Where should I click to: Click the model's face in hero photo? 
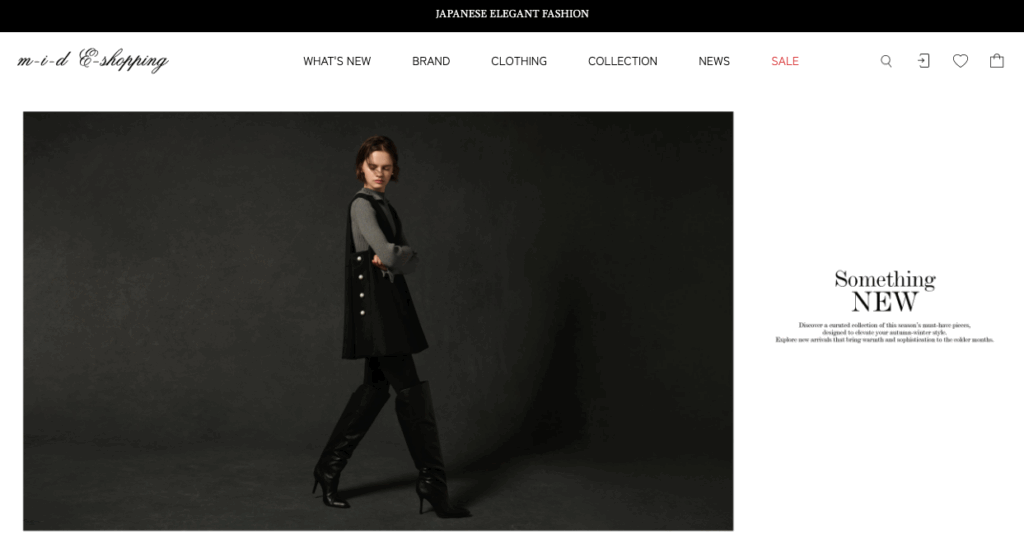click(x=380, y=168)
